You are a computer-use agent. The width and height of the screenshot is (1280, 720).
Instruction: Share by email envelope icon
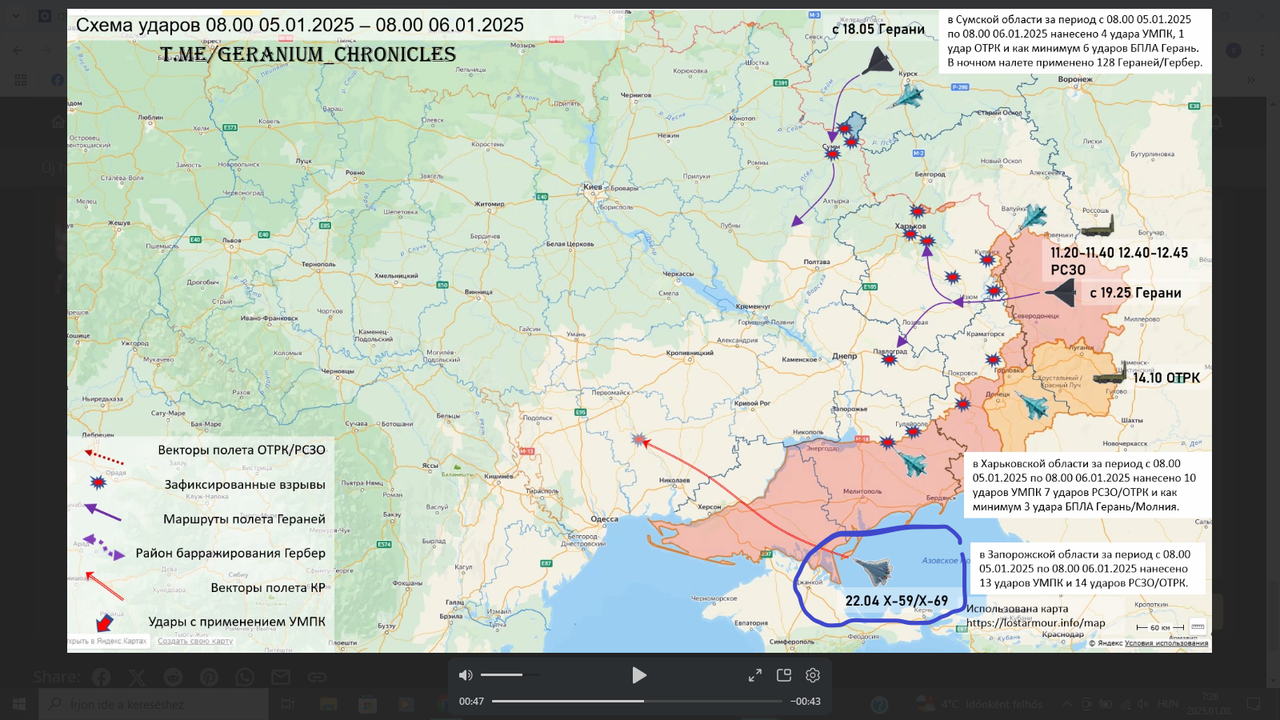[x=281, y=677]
